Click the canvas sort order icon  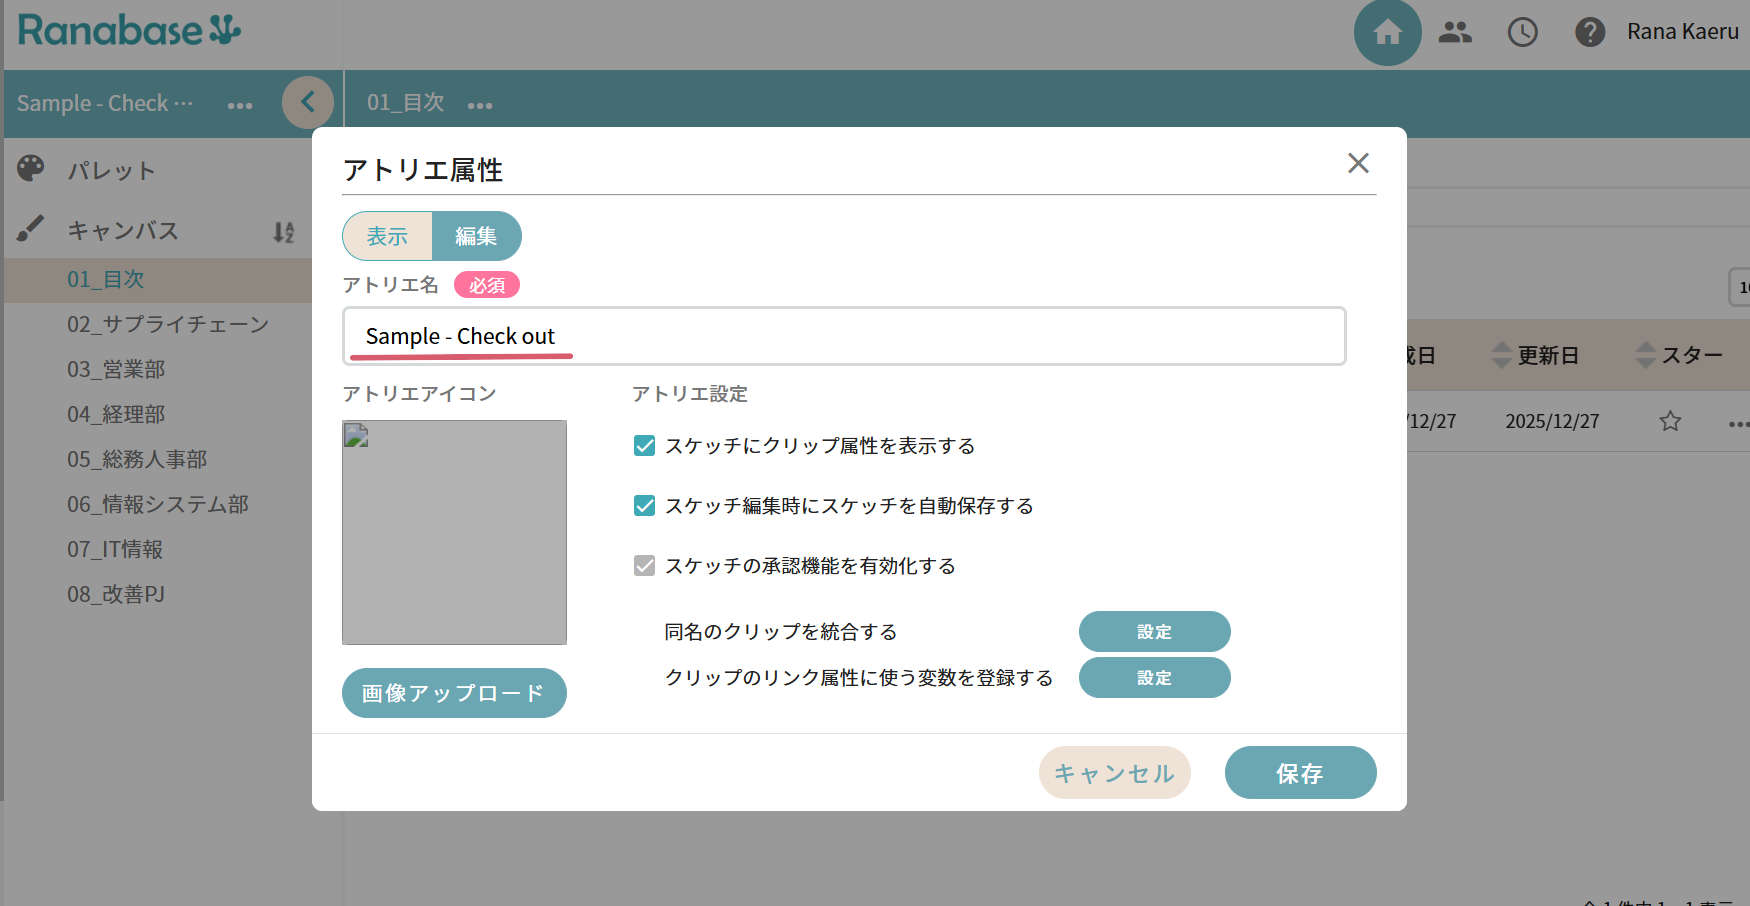(x=284, y=232)
